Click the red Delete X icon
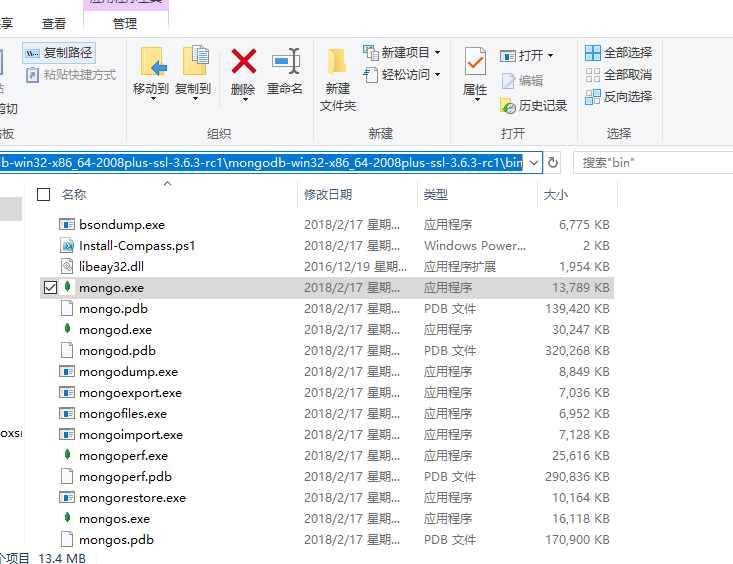Screen dimensions: 733x564 (244, 61)
